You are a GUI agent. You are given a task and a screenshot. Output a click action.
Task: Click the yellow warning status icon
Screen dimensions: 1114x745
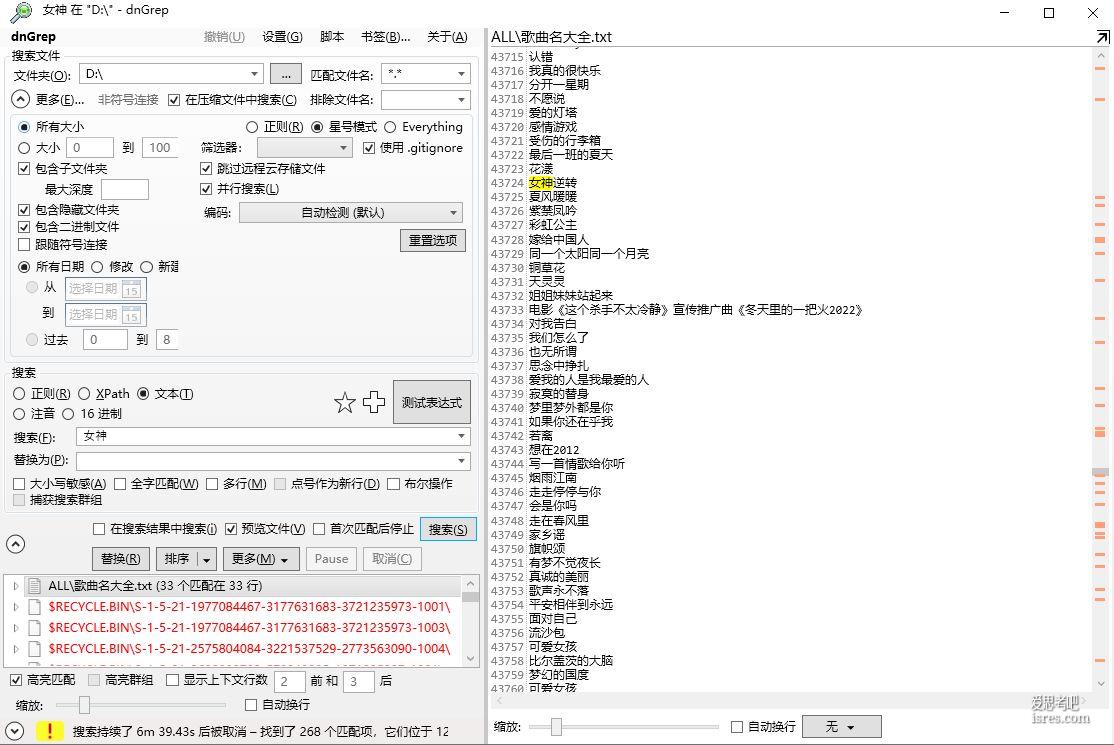pyautogui.click(x=49, y=731)
